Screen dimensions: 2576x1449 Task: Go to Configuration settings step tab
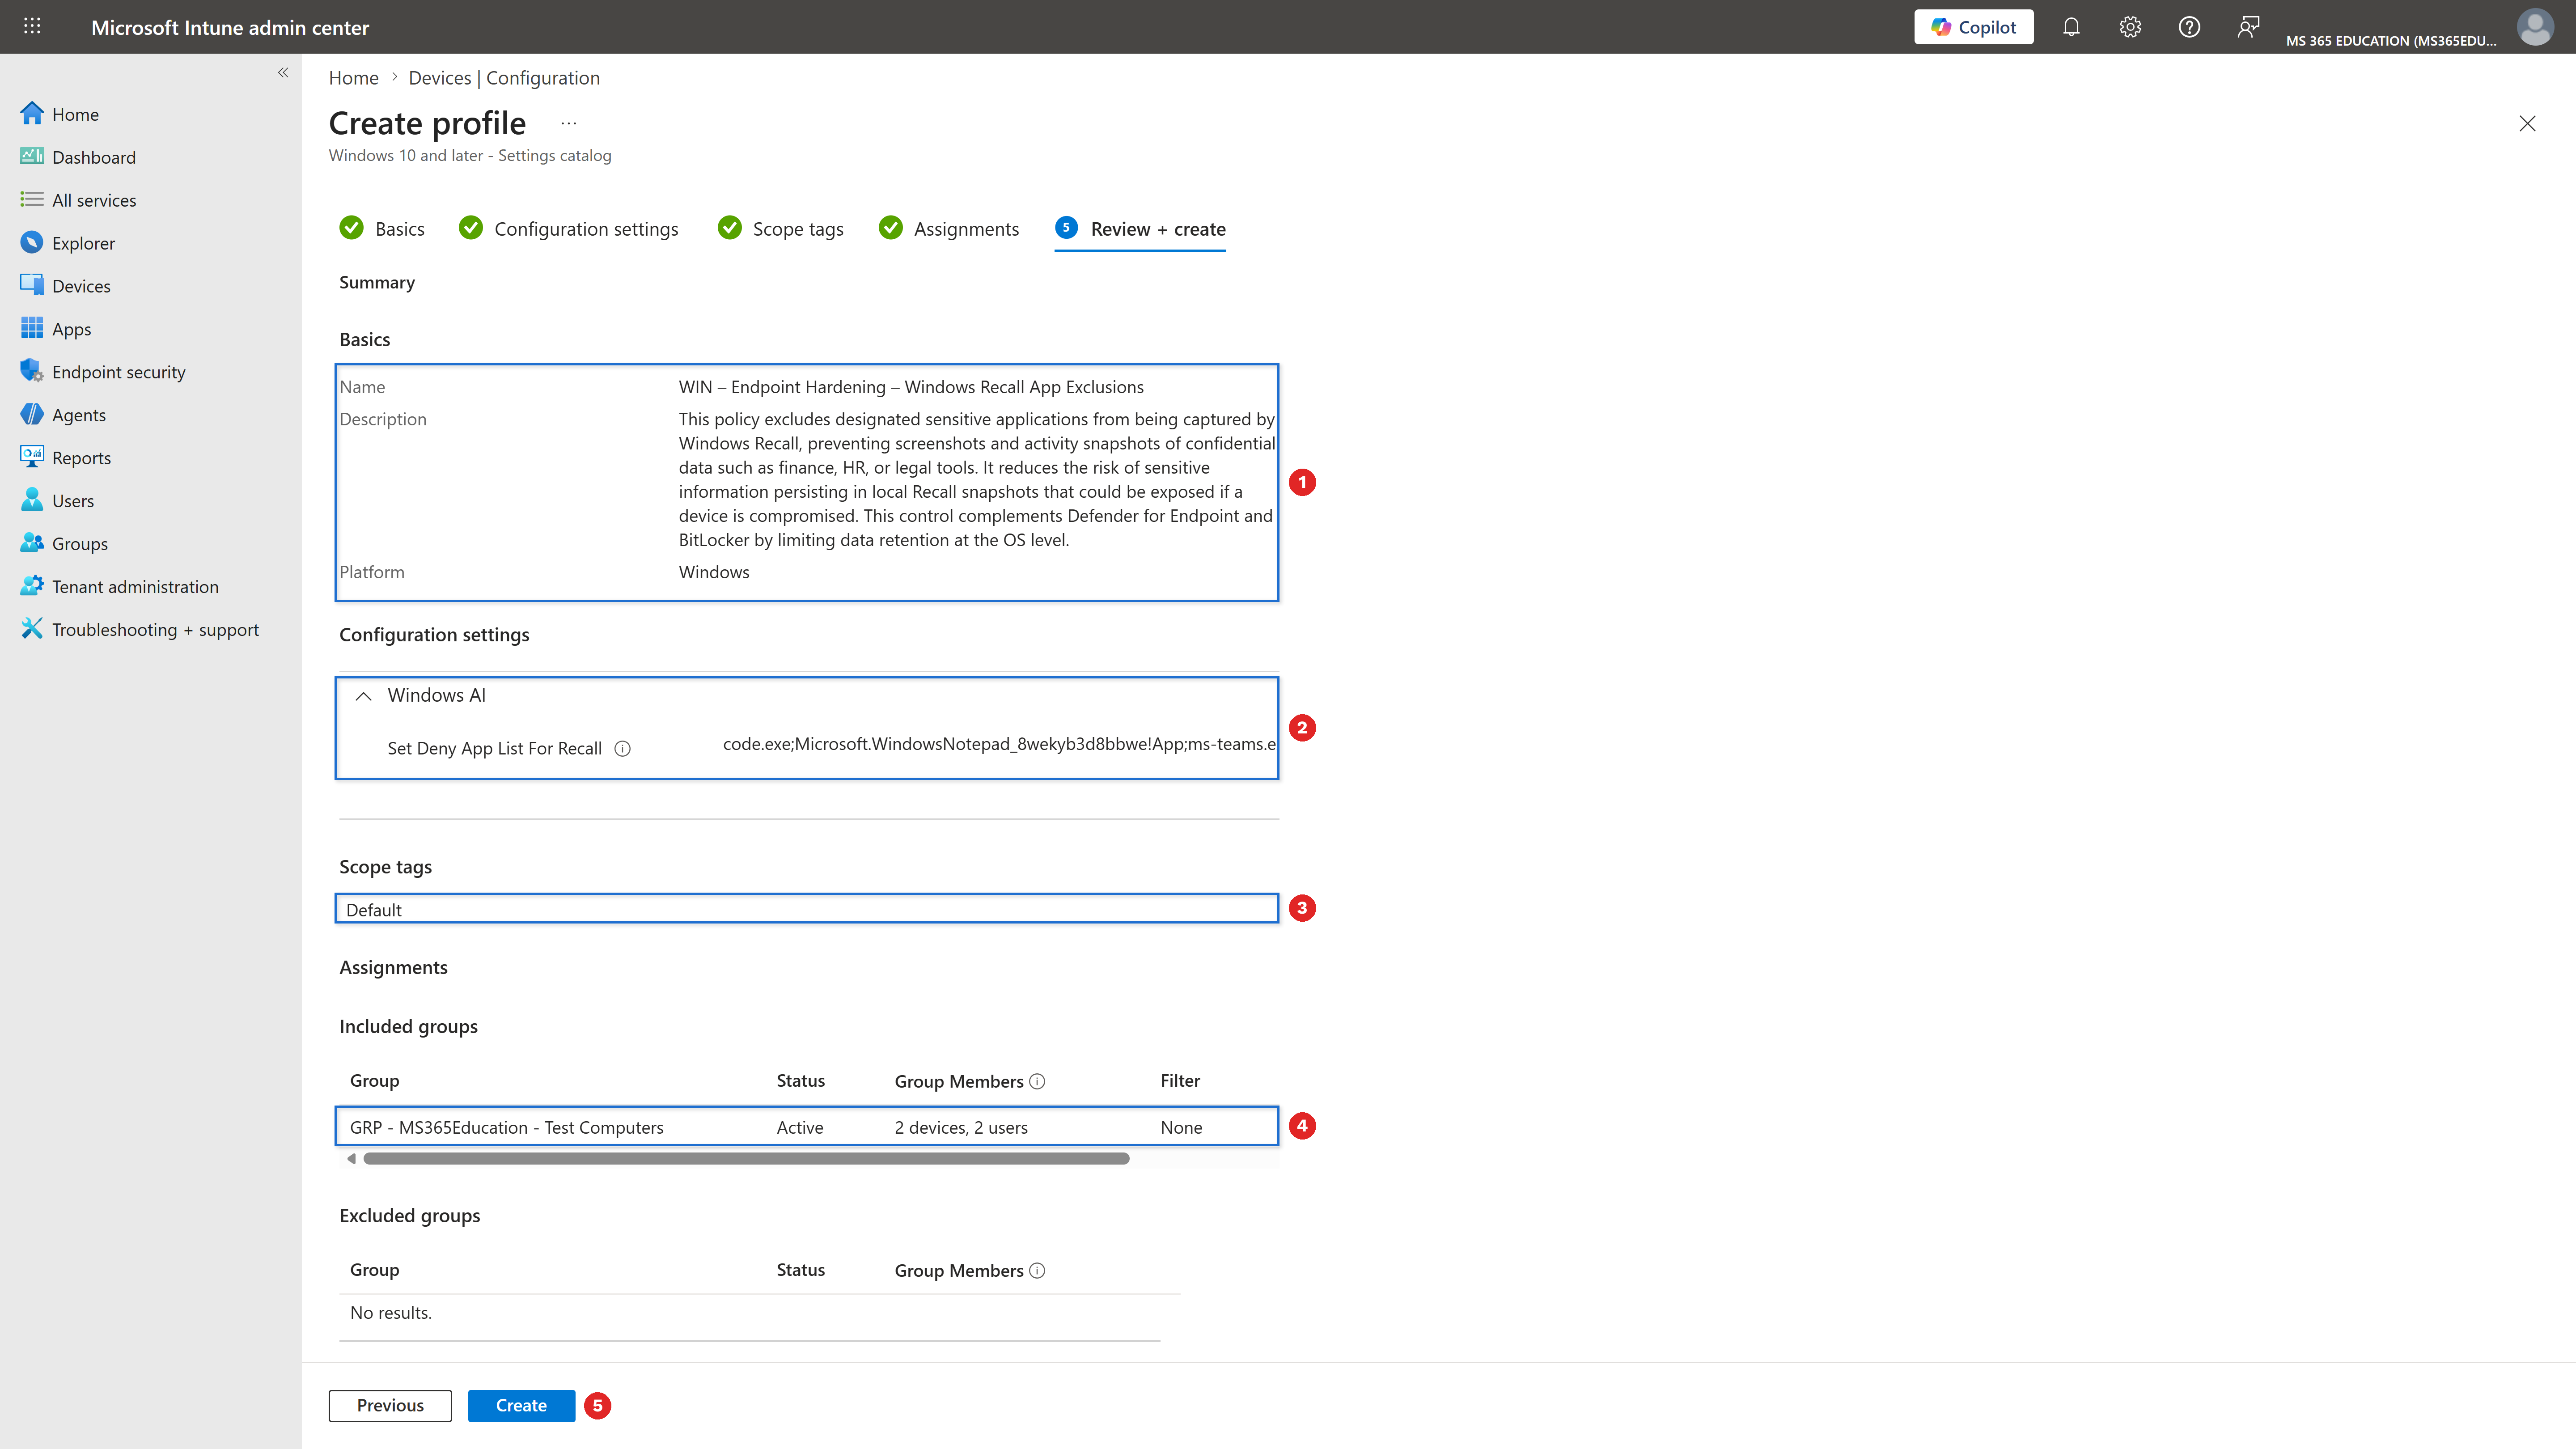click(568, 229)
